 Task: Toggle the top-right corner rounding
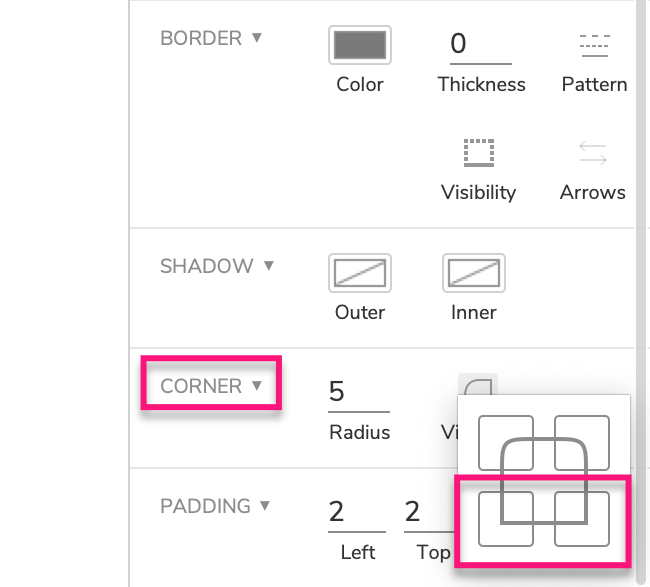click(x=582, y=442)
